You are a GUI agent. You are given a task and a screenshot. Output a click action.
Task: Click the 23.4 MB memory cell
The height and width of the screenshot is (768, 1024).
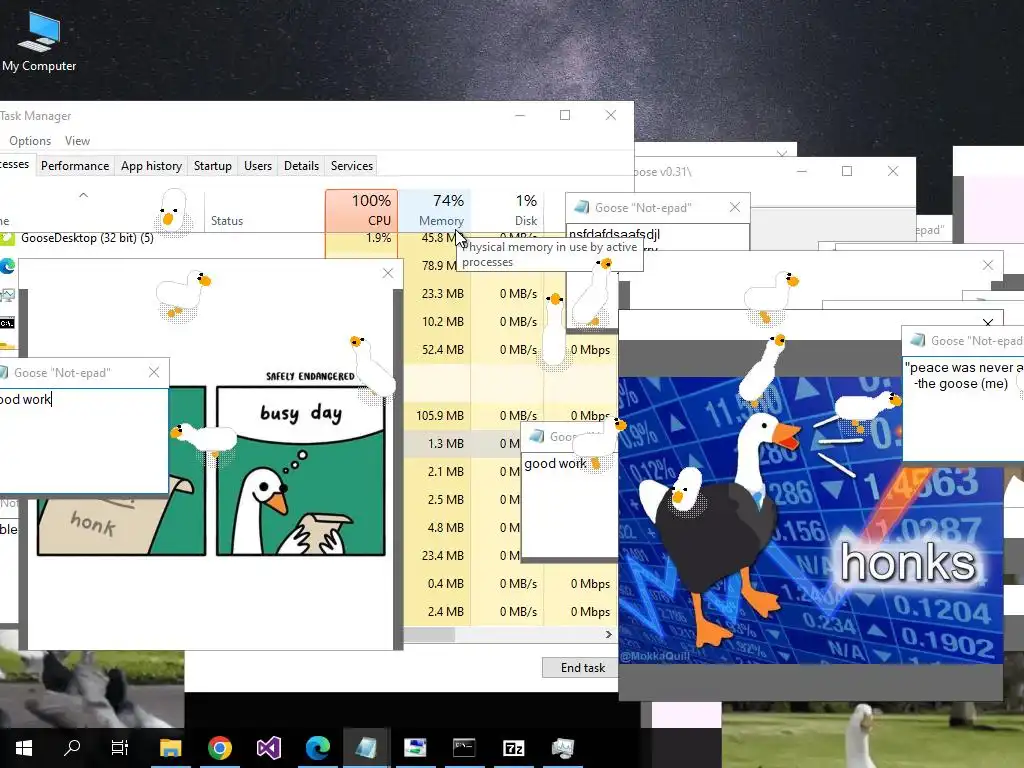[442, 555]
